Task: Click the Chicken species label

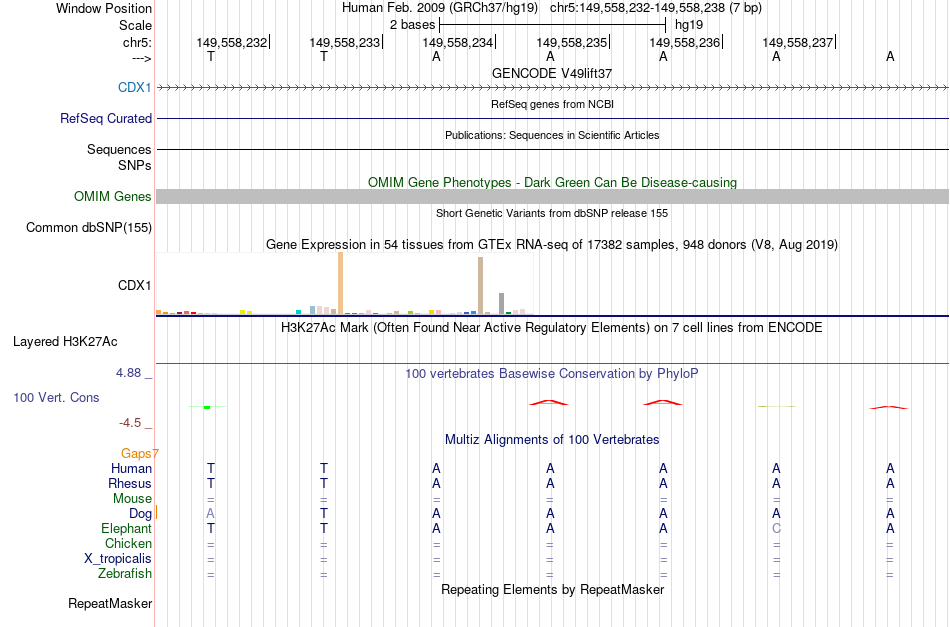Action: (128, 543)
